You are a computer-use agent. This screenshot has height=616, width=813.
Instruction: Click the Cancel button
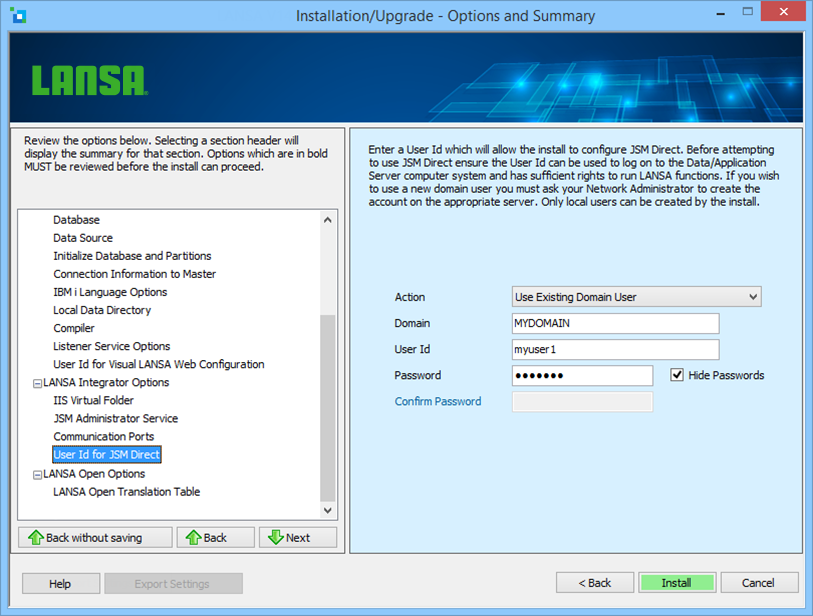759,583
